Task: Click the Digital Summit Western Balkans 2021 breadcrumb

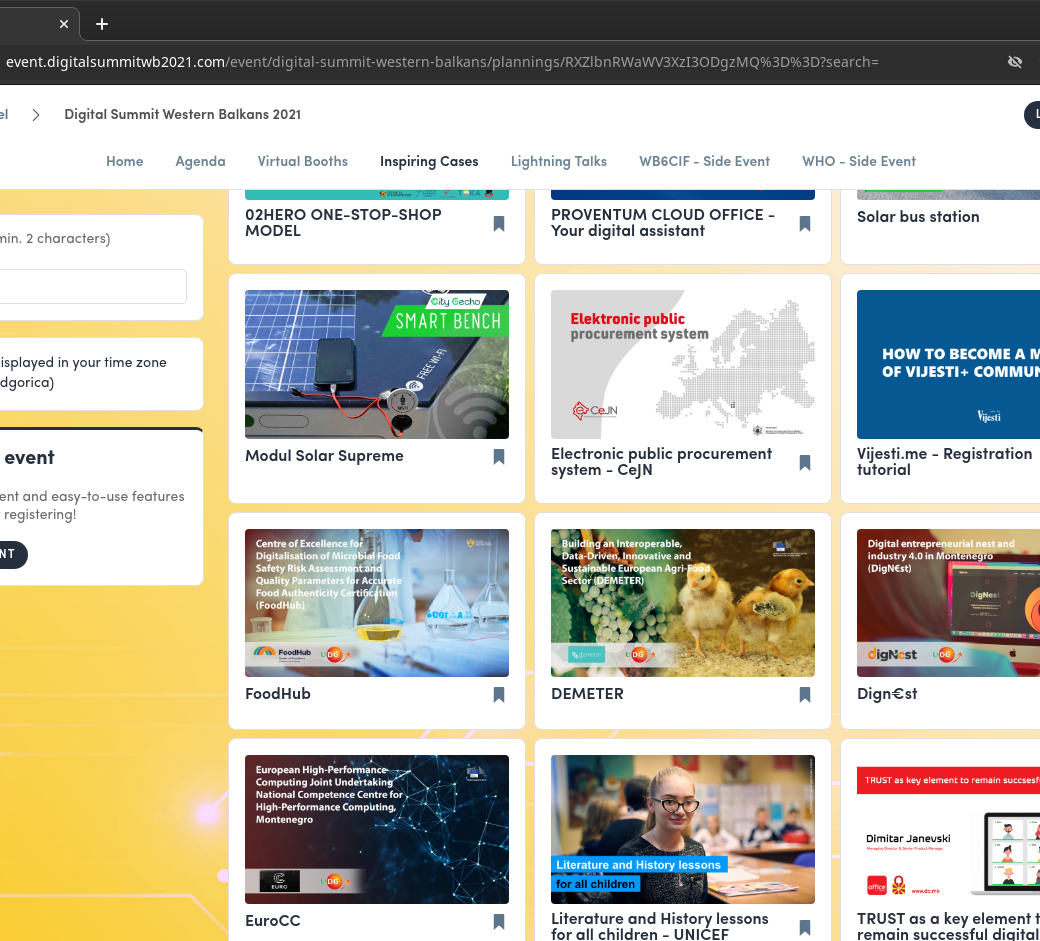Action: pyautogui.click(x=182, y=114)
